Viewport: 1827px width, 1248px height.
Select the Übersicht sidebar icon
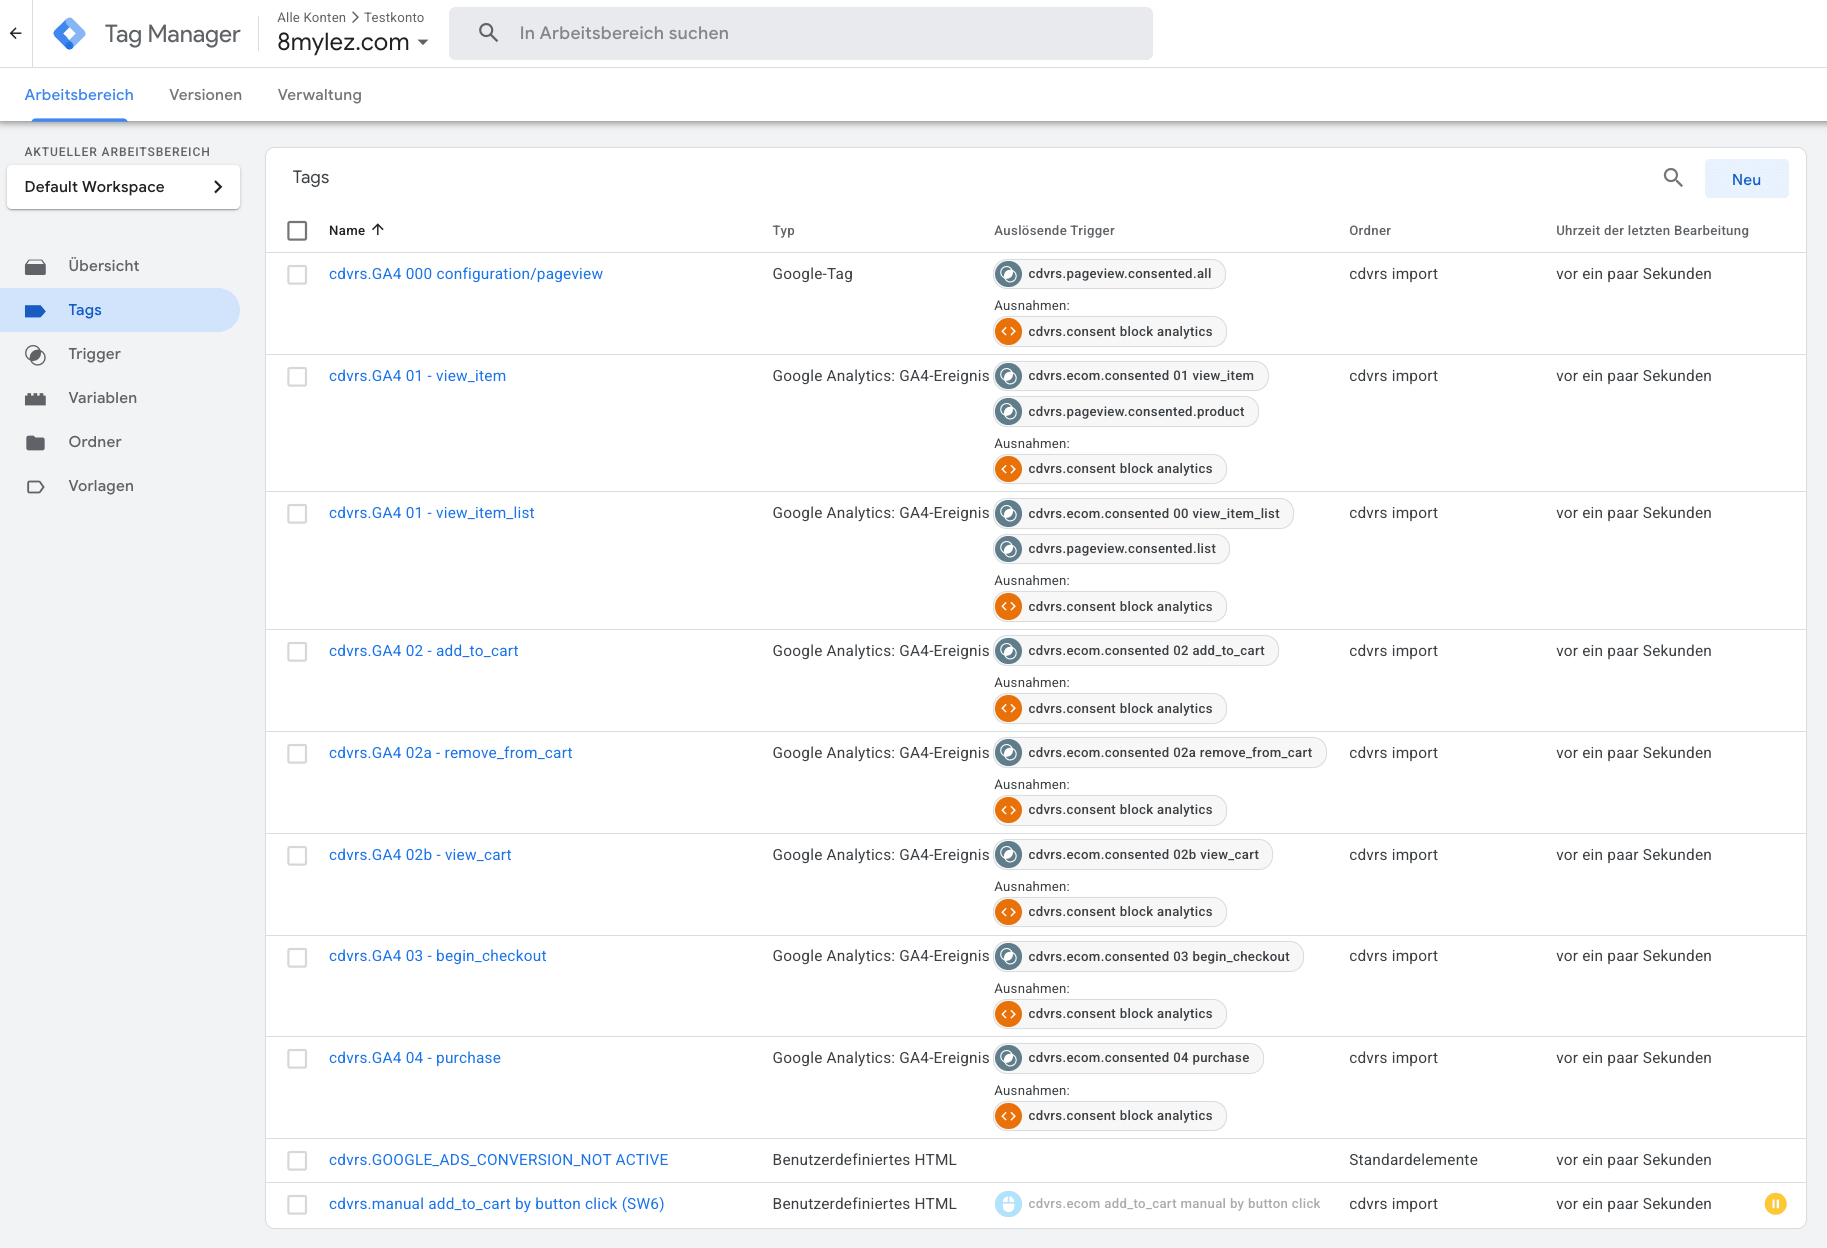click(37, 265)
